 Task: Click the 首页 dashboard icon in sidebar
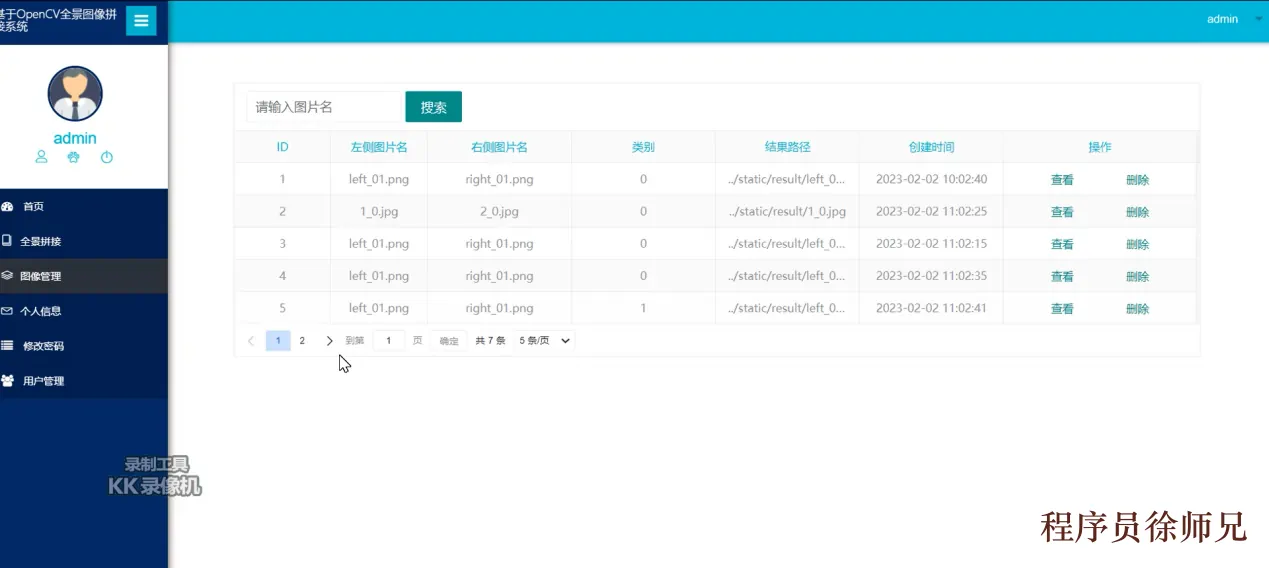(x=7, y=206)
